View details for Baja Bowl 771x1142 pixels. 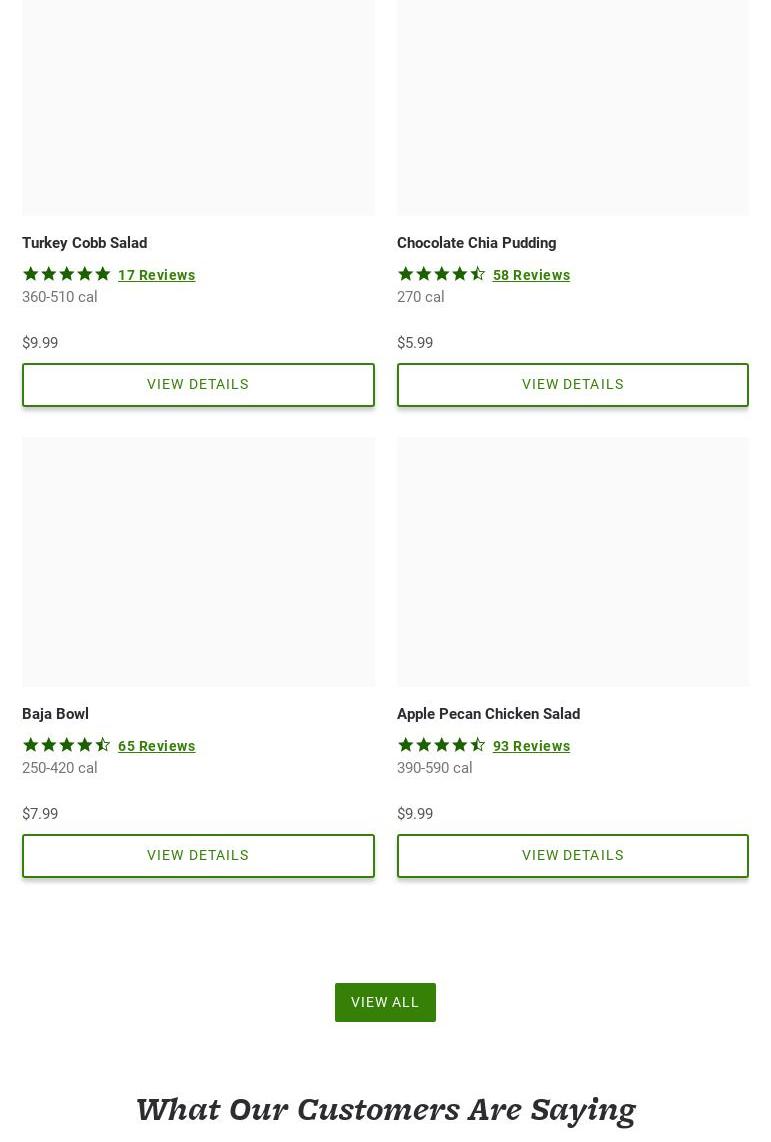click(198, 856)
